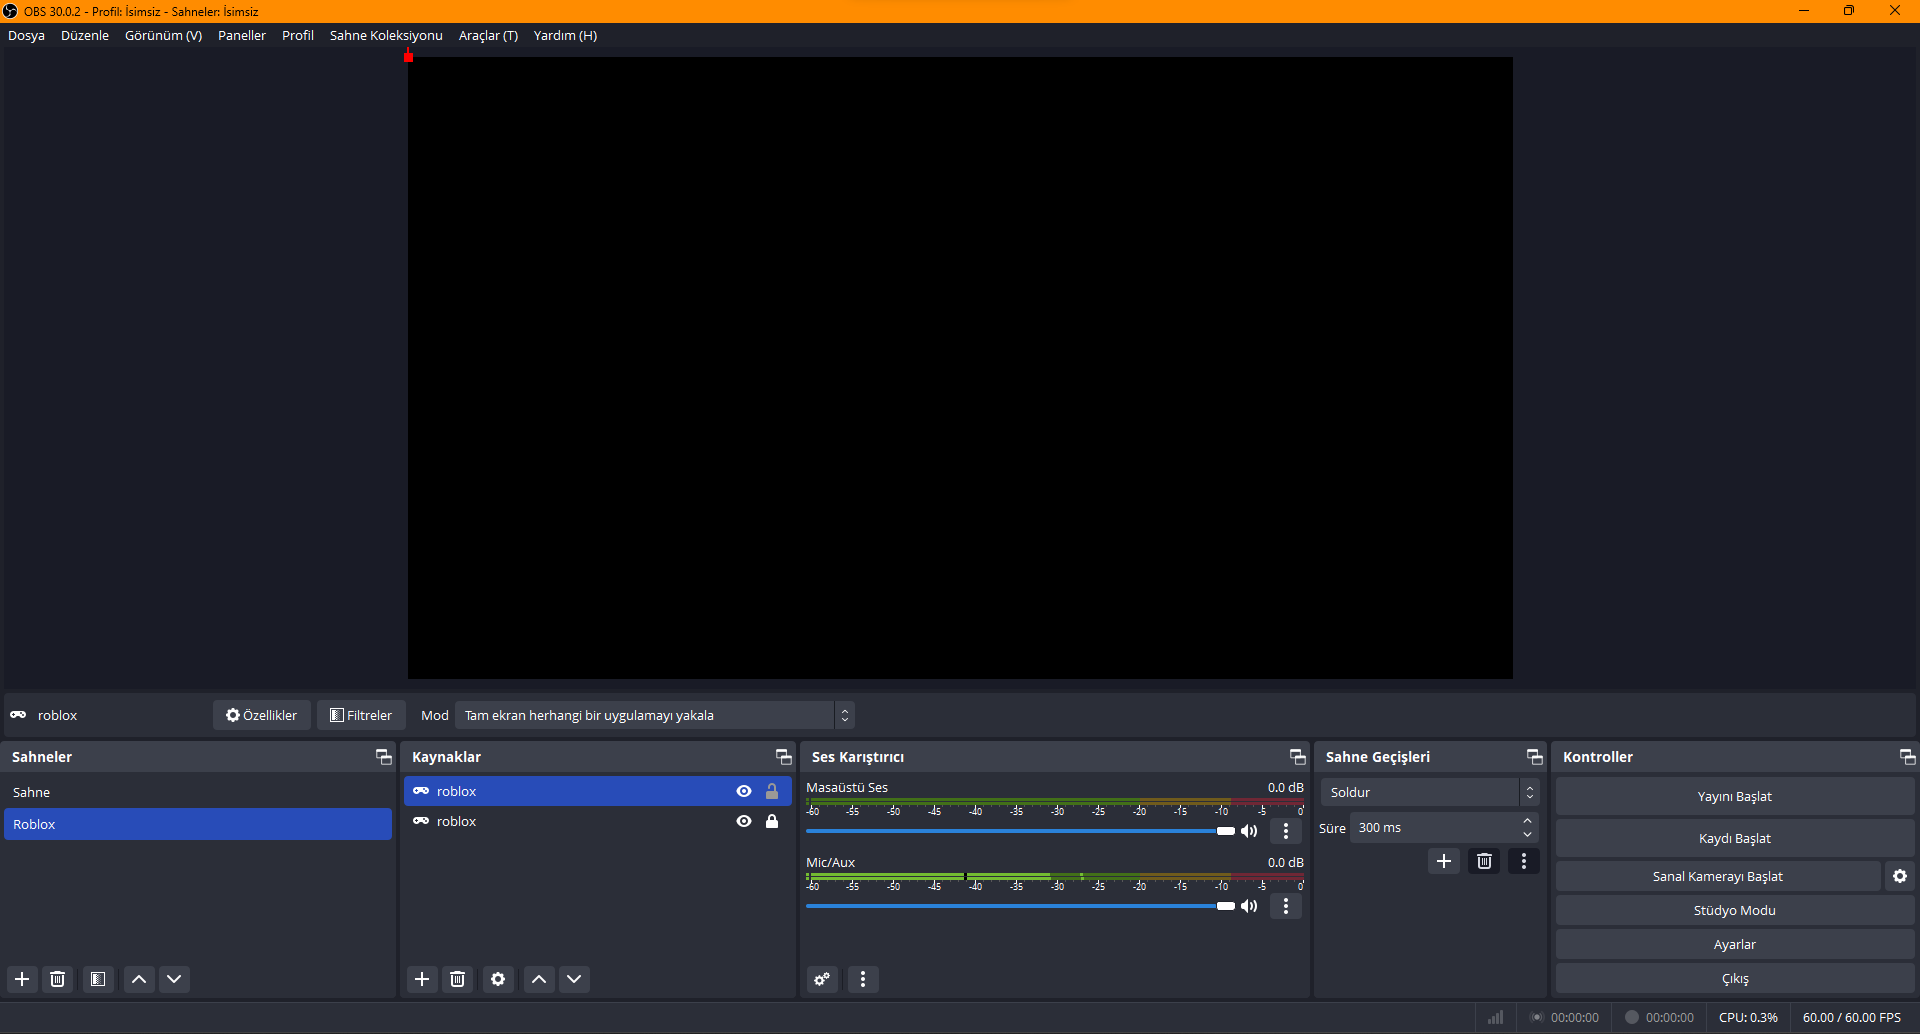The width and height of the screenshot is (1920, 1034).
Task: Open the Araçlar (T) menu
Action: [x=488, y=35]
